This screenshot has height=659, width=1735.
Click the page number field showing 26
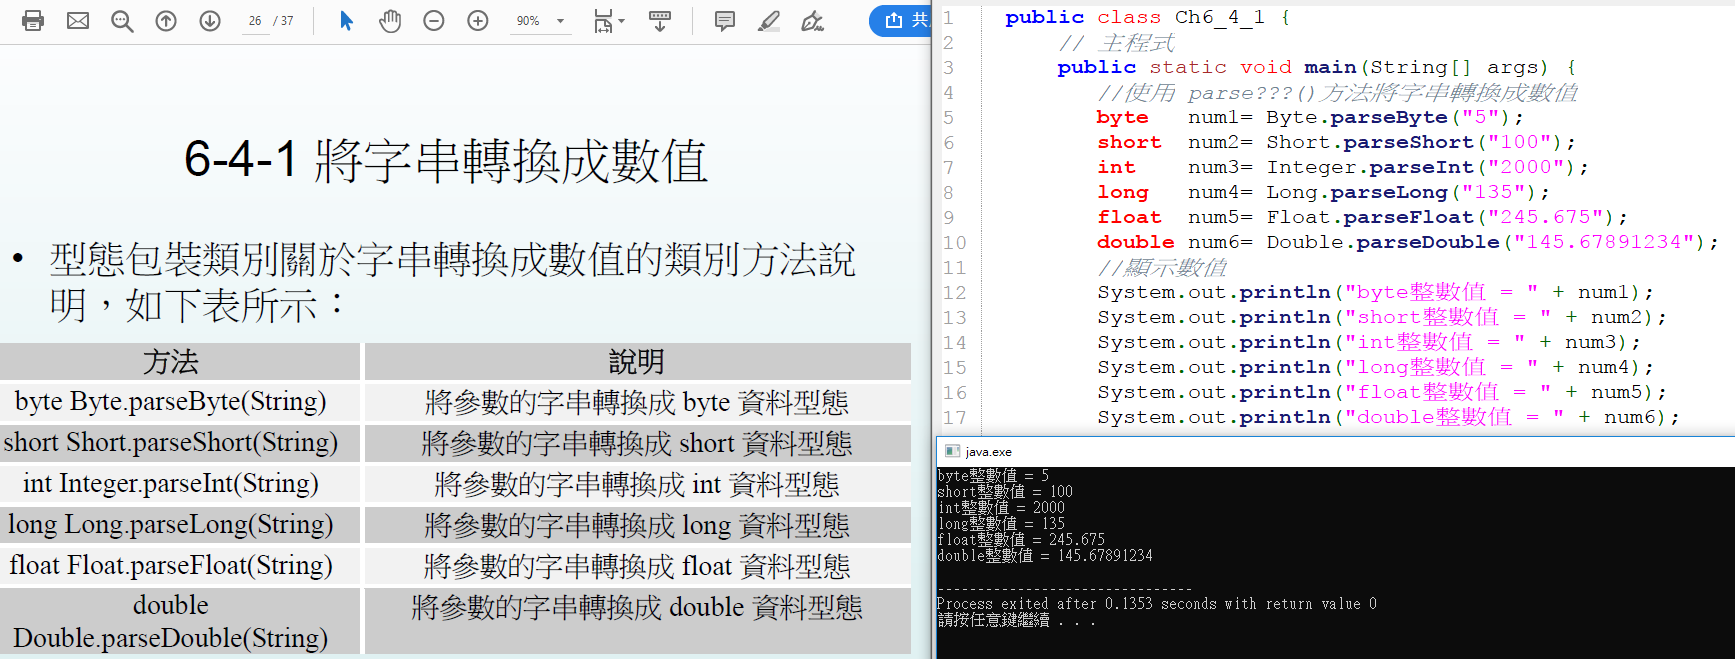pyautogui.click(x=255, y=21)
